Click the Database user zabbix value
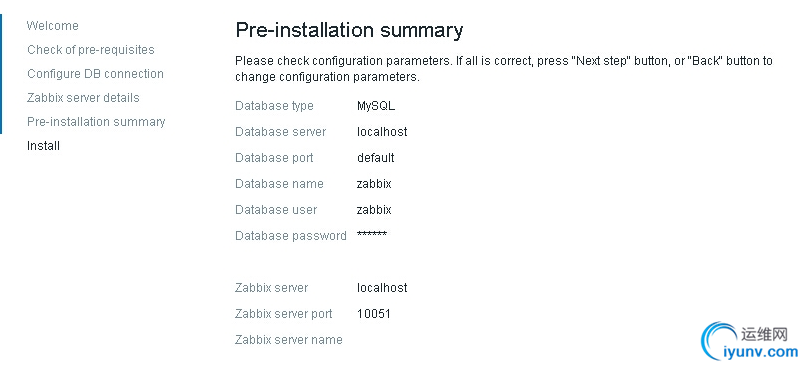 click(x=374, y=210)
